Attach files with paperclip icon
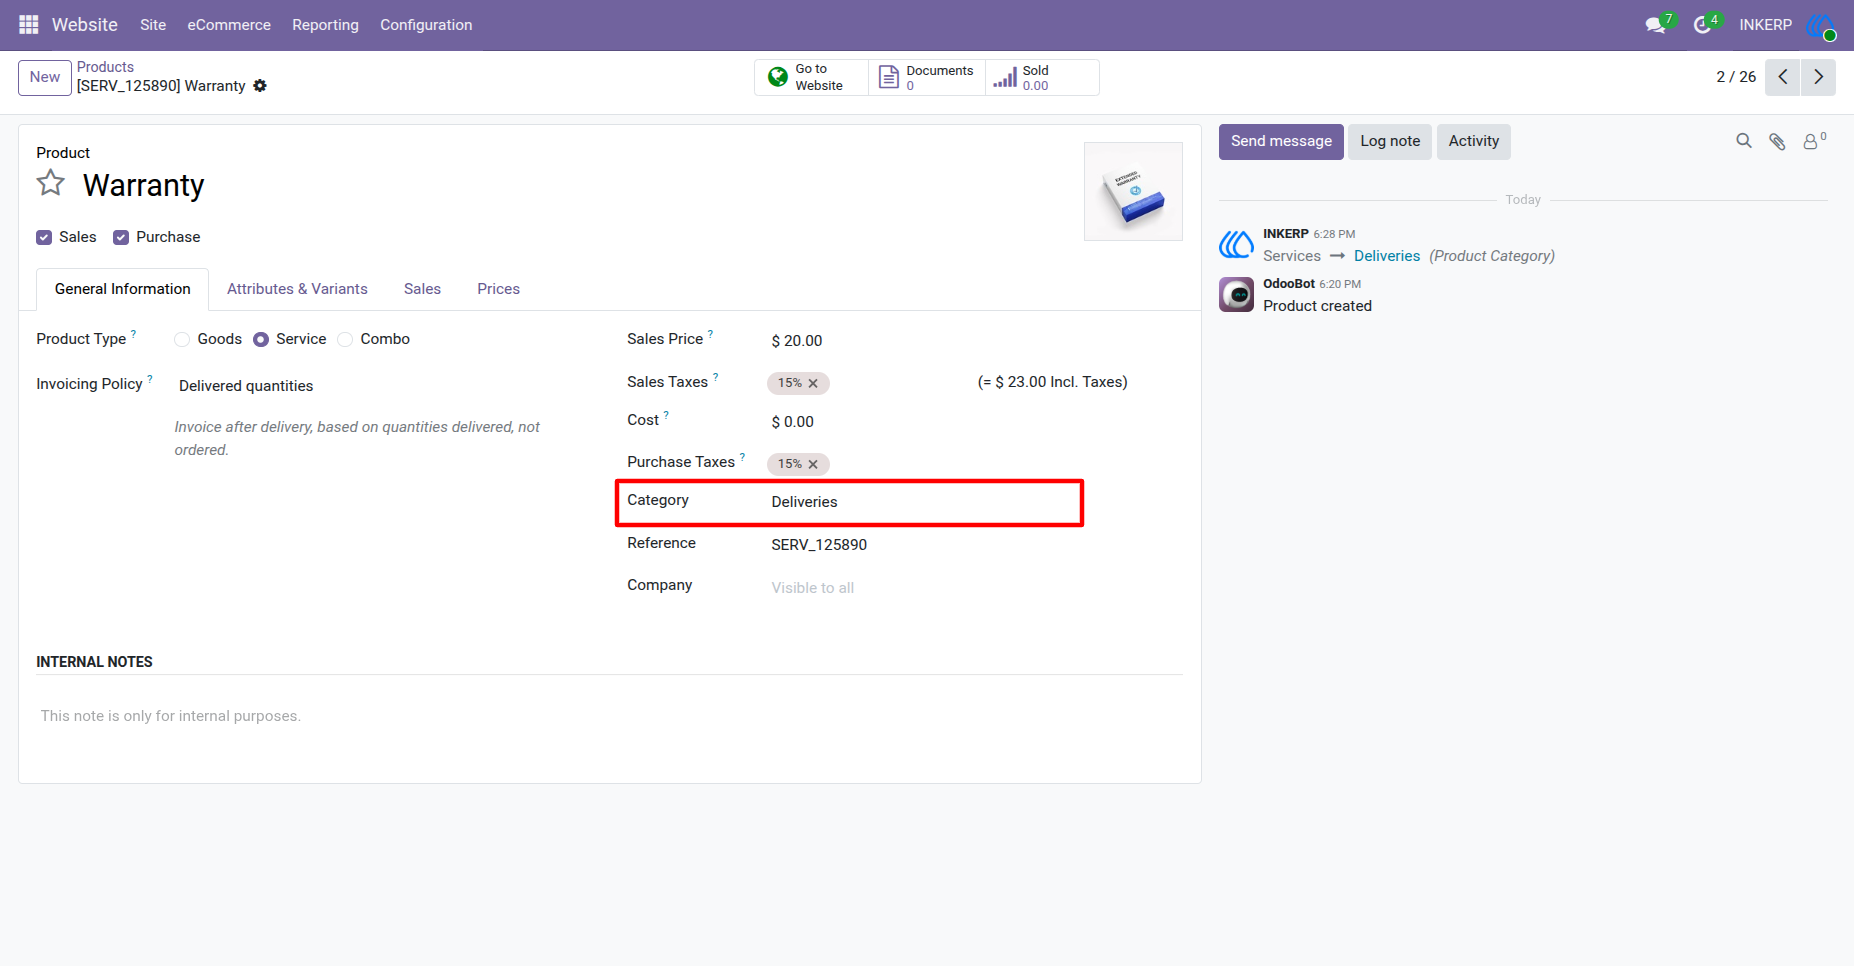The image size is (1854, 966). (1777, 141)
